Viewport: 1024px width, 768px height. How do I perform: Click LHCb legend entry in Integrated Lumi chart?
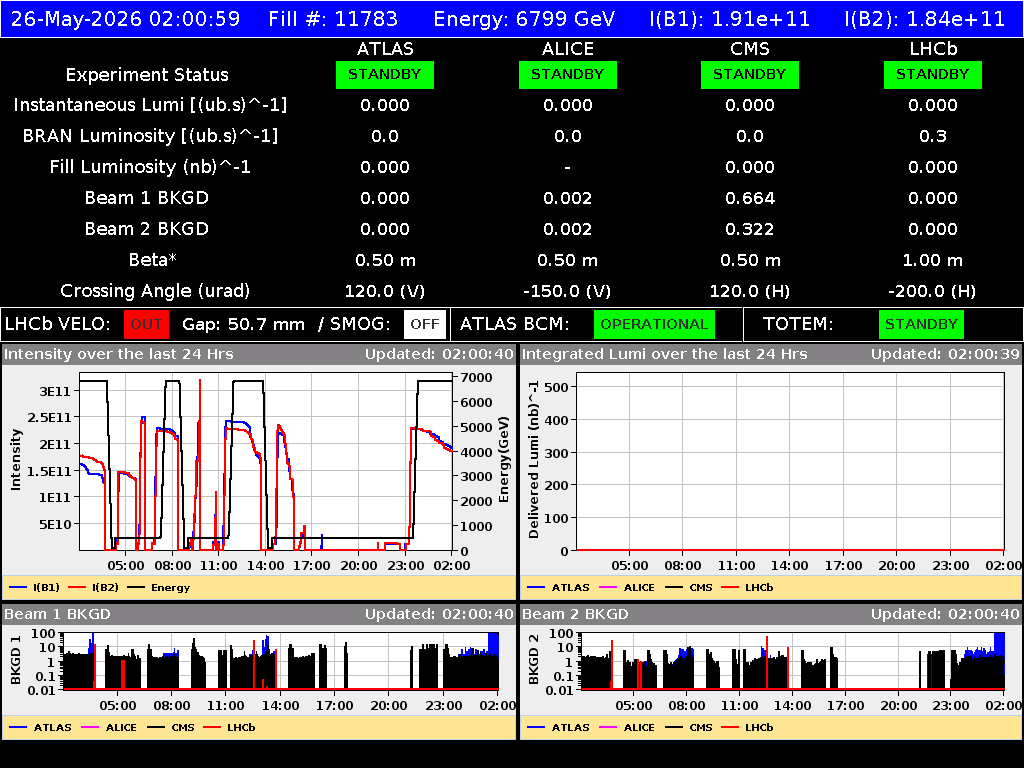point(748,587)
